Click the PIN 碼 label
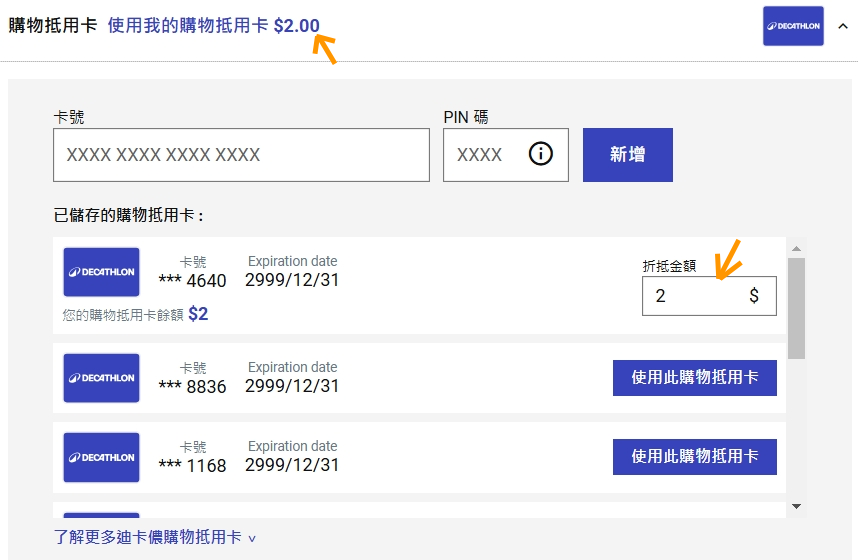858x560 pixels. [466, 117]
